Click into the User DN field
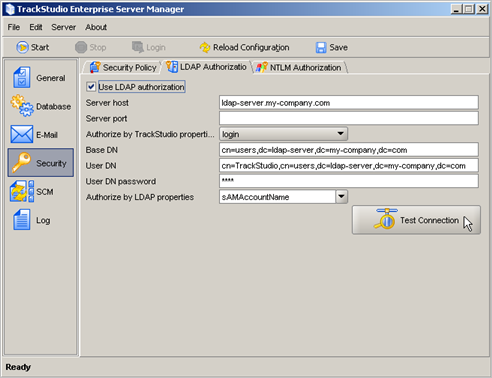492x378 pixels. [x=349, y=165]
